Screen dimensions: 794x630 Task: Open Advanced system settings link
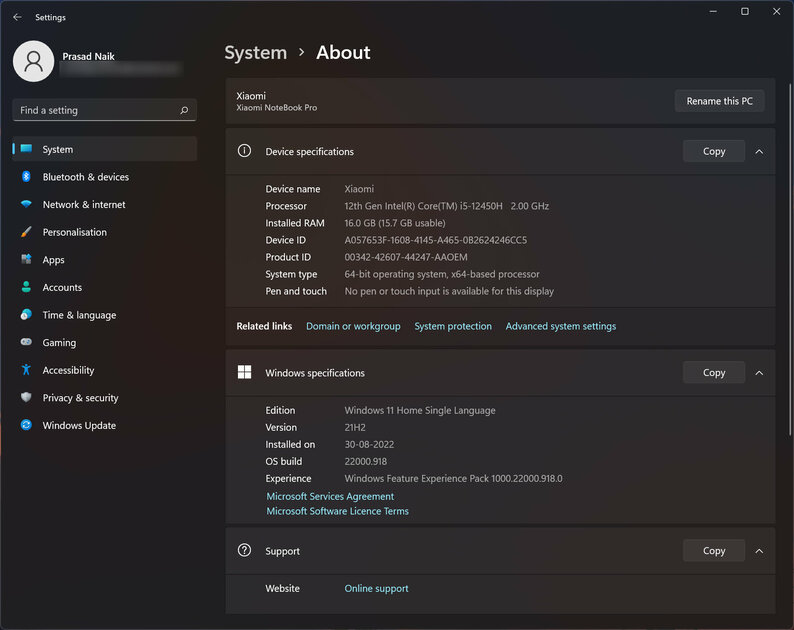click(x=561, y=326)
